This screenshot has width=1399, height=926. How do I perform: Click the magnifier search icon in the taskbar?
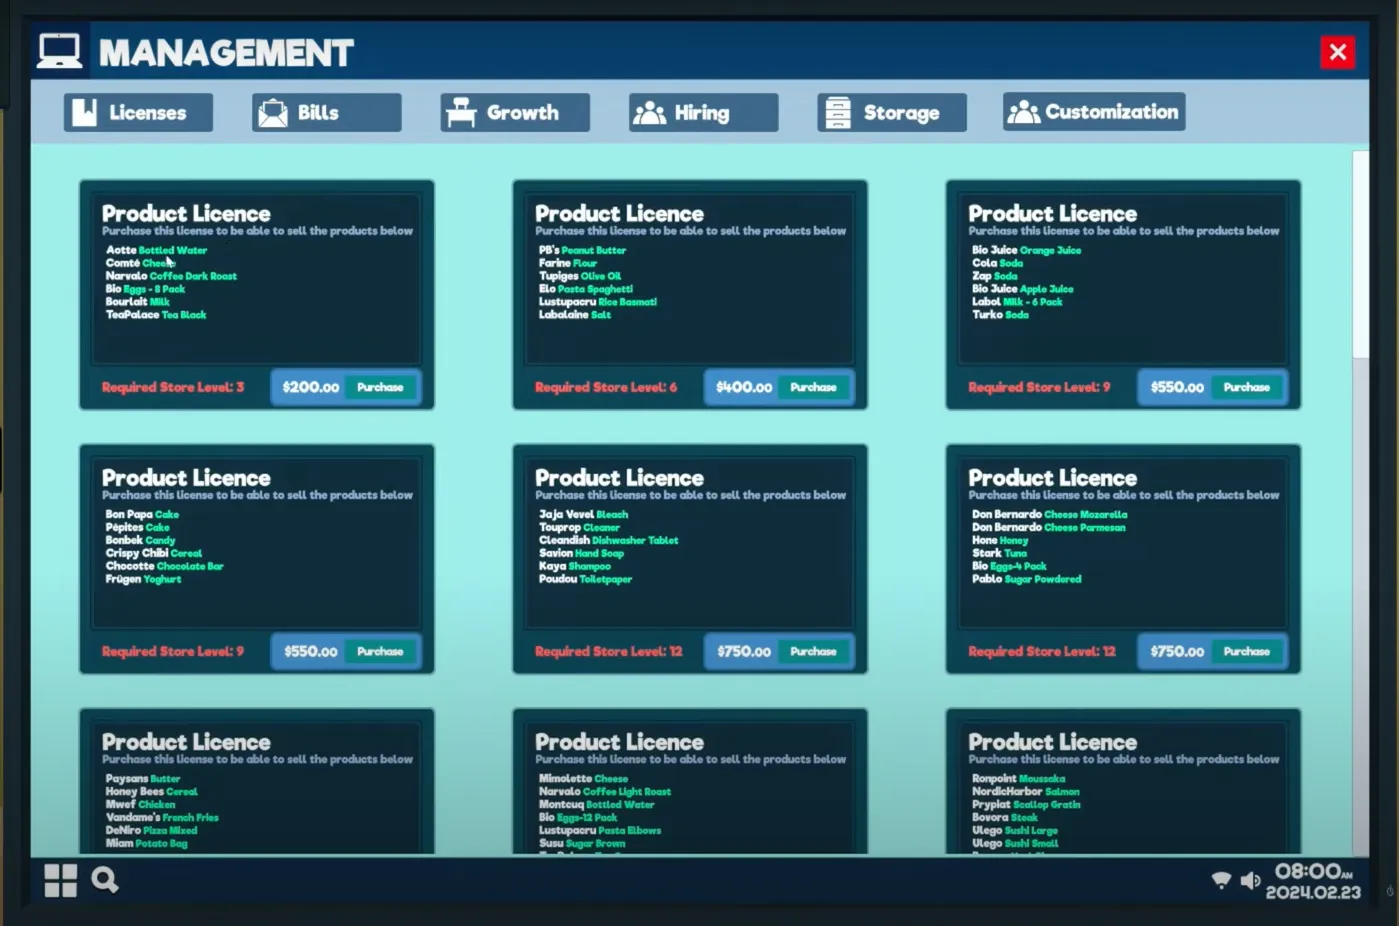click(x=104, y=880)
